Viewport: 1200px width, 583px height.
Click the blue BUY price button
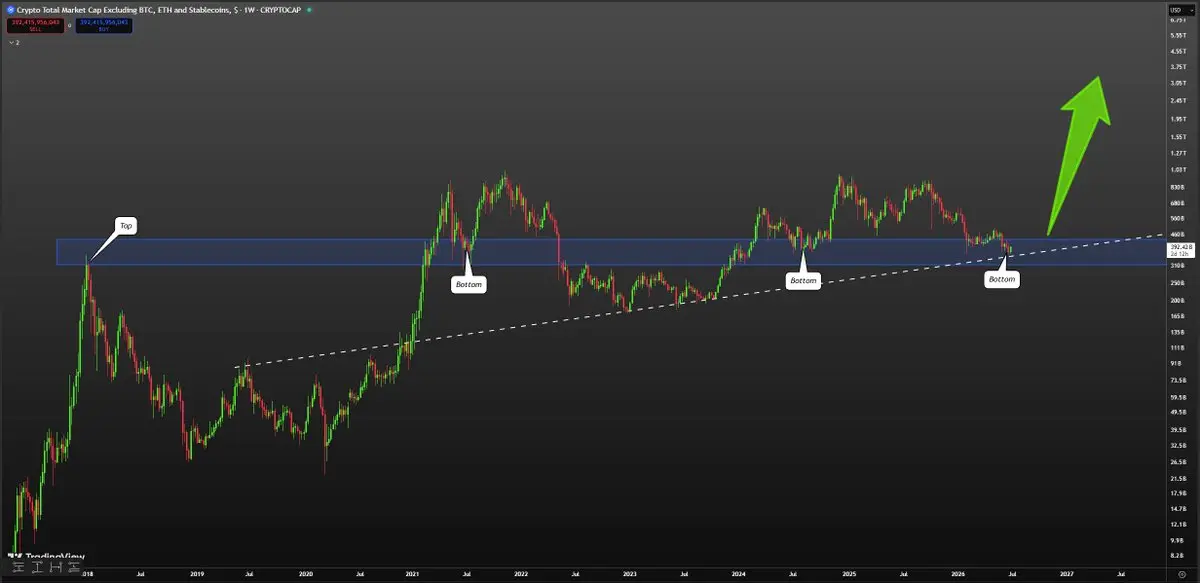(103, 26)
